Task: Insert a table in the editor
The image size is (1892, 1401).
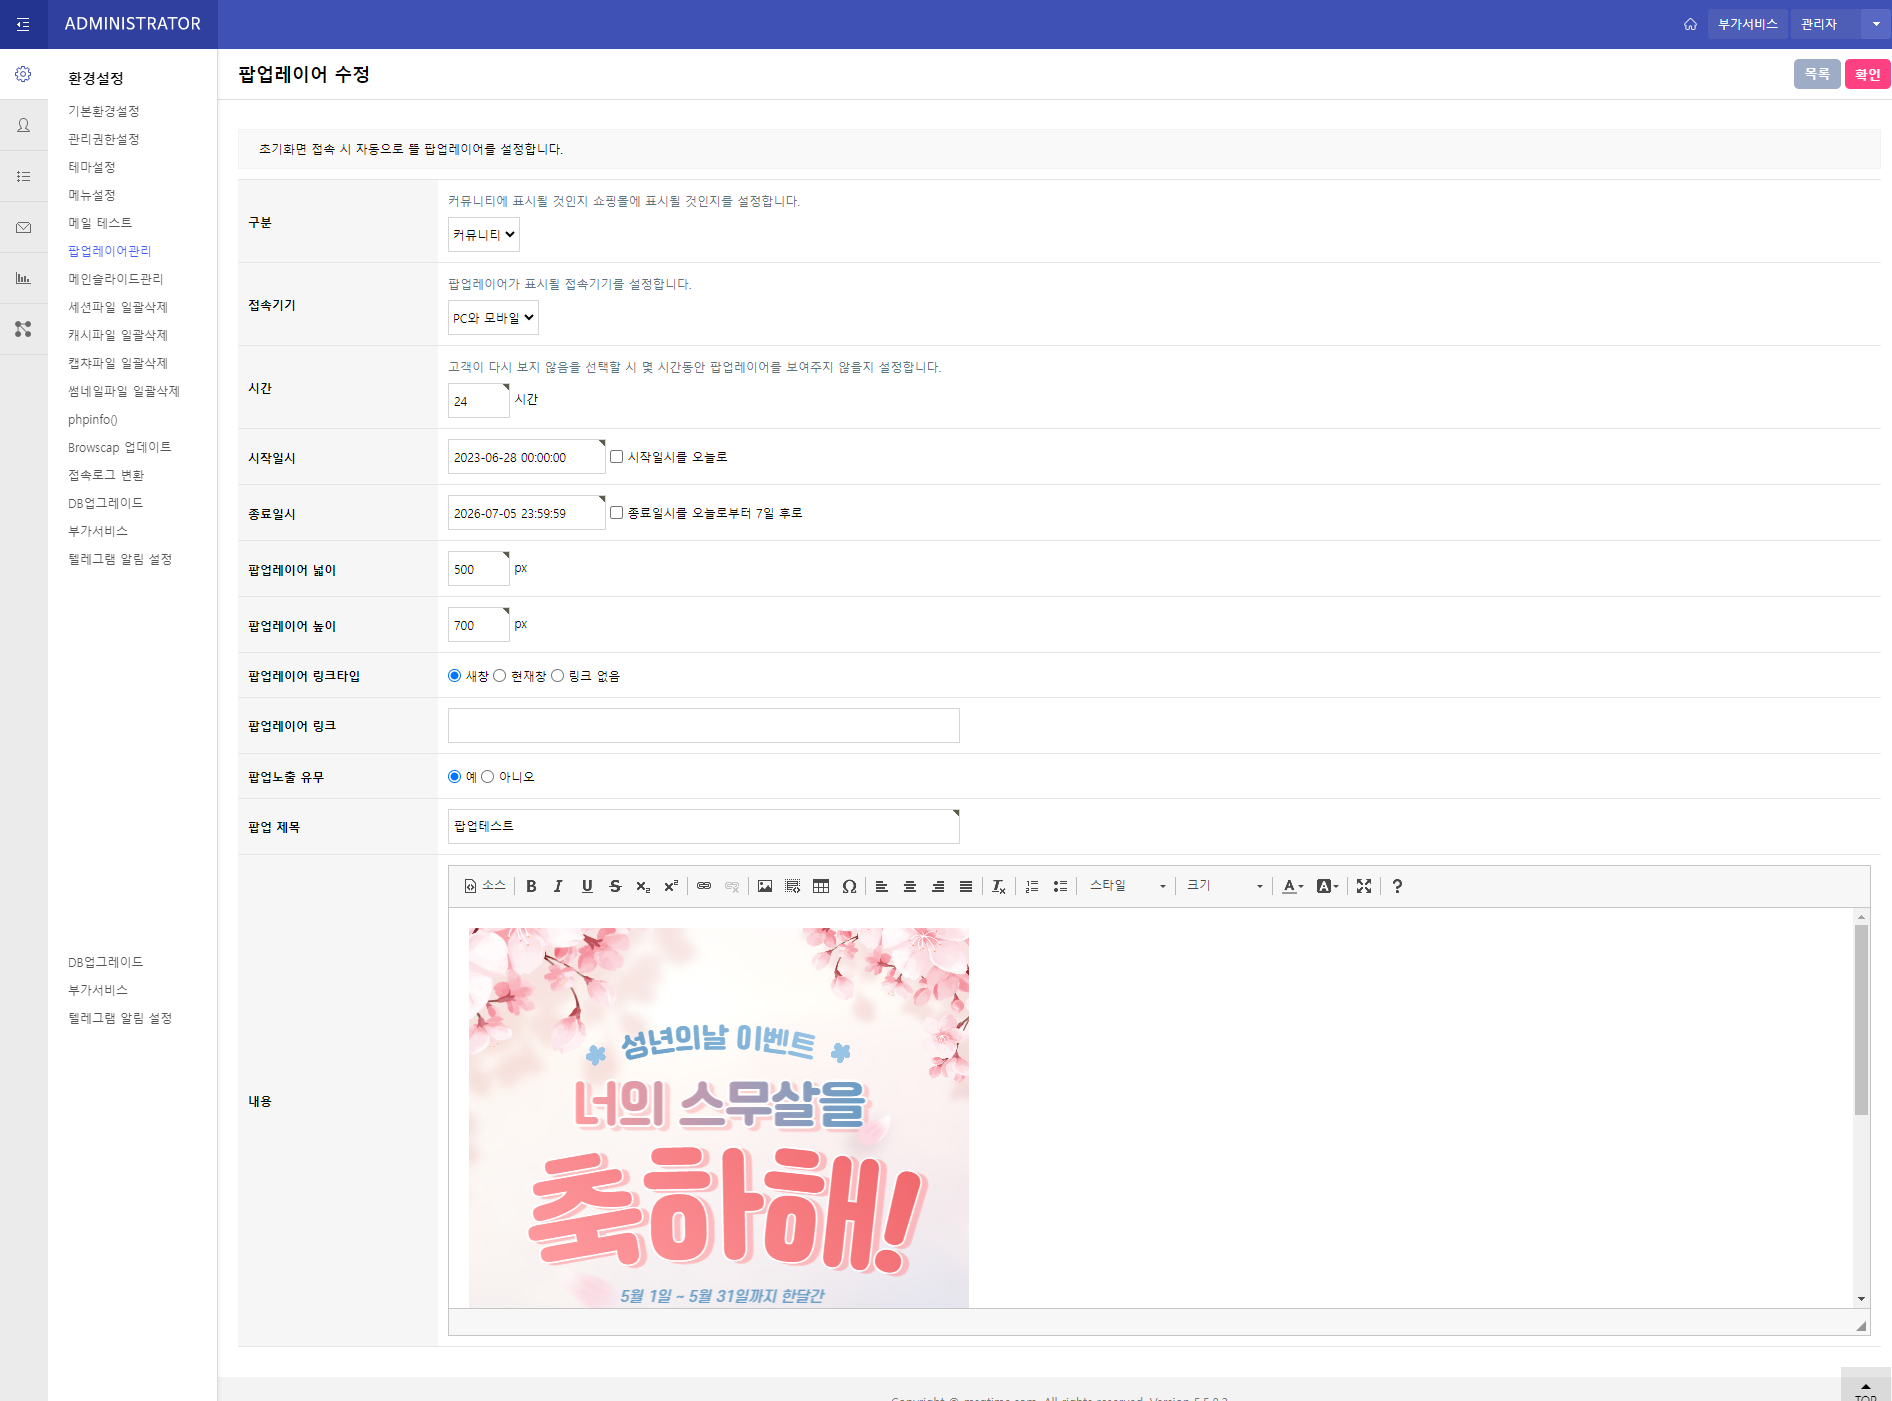Action: [x=821, y=886]
